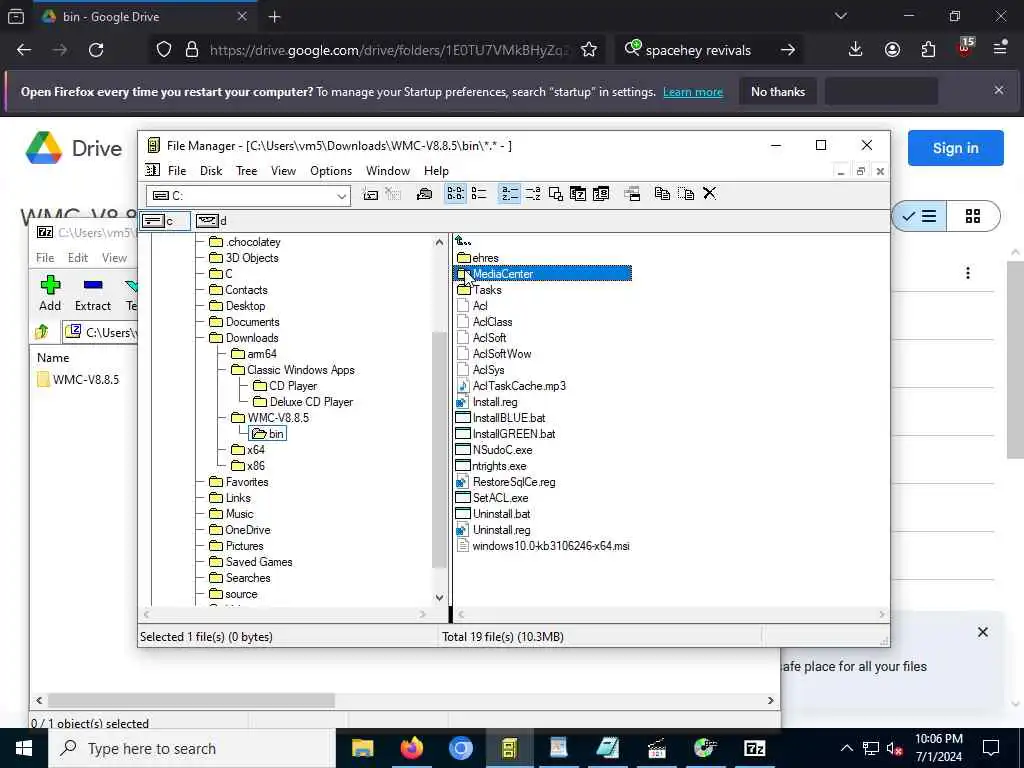Open Firefox list all tabs dropdown
Image resolution: width=1024 pixels, height=768 pixels.
(841, 16)
